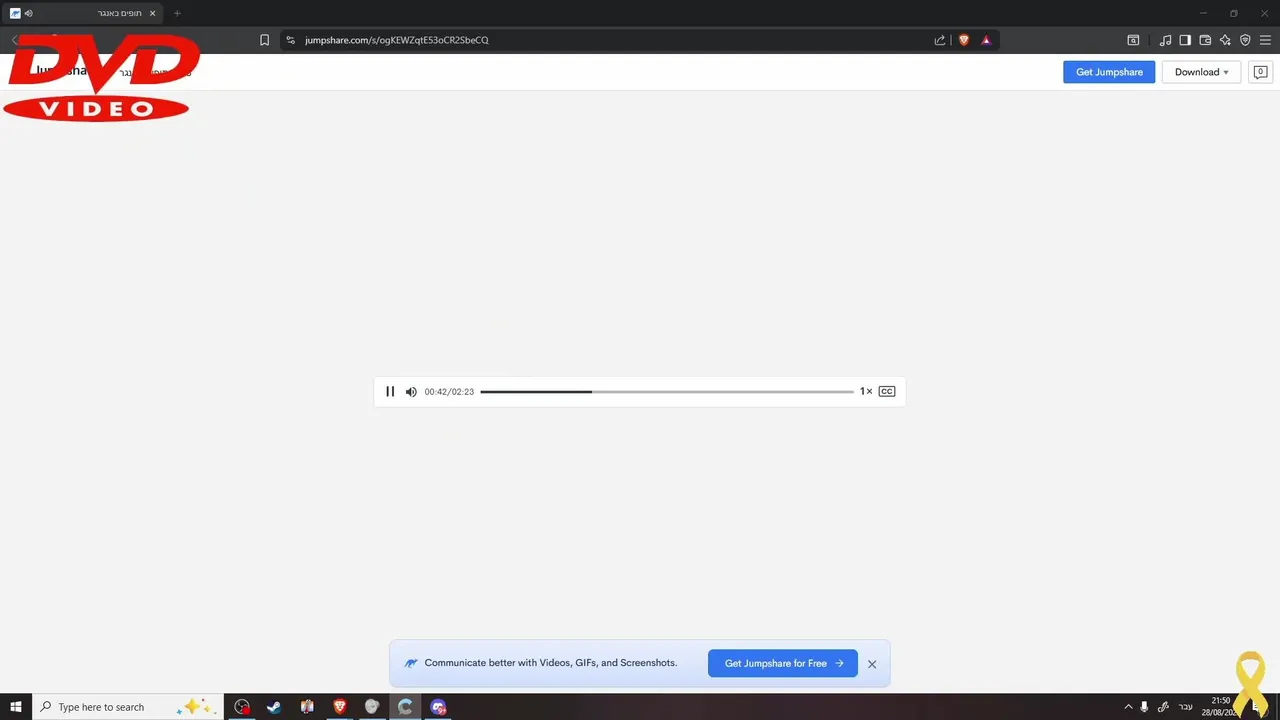The image size is (1280, 720).
Task: Switch the עבר keyboard language
Action: coord(1185,707)
